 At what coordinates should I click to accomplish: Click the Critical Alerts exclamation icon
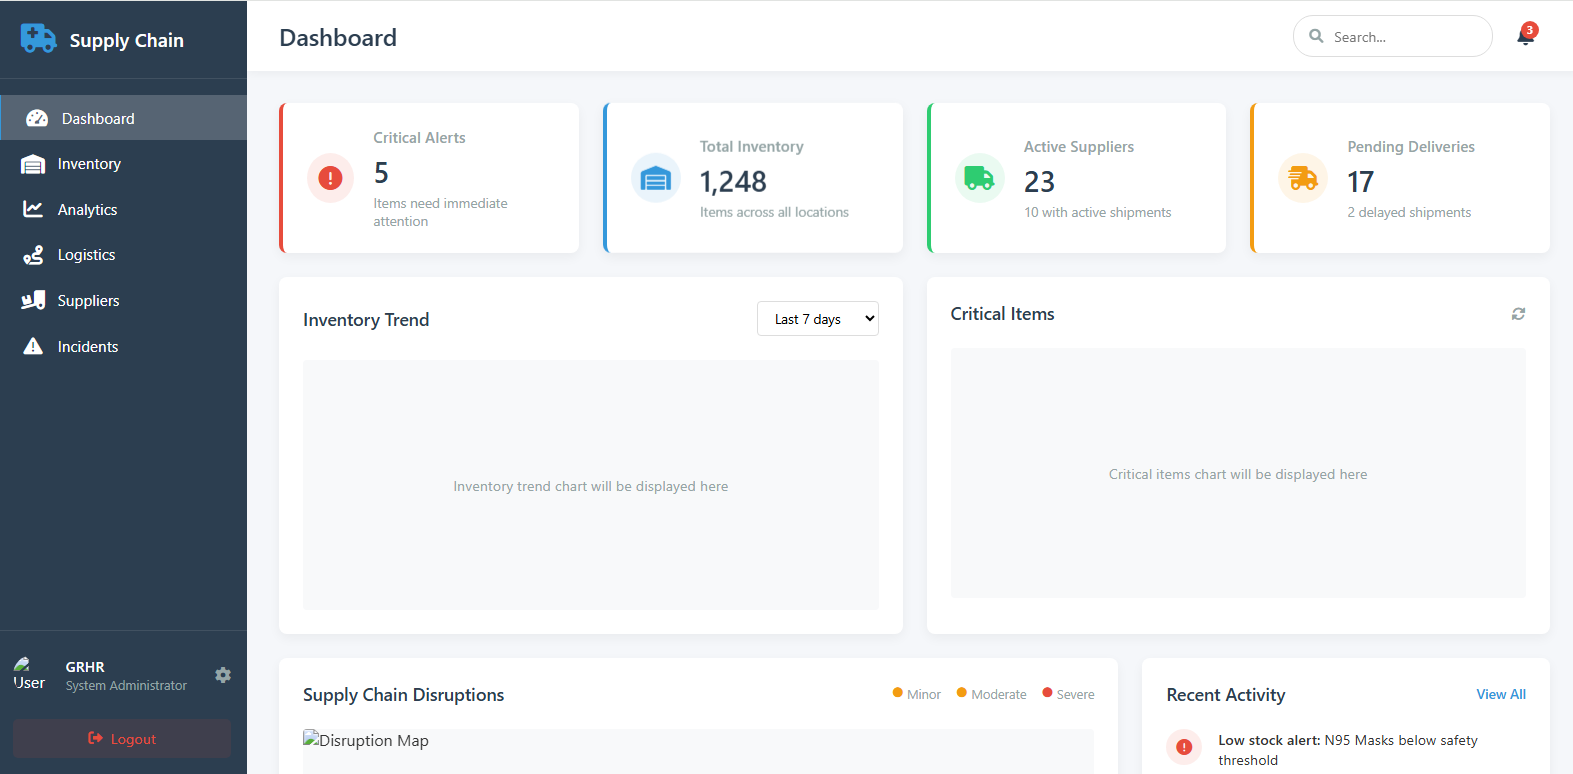(330, 178)
